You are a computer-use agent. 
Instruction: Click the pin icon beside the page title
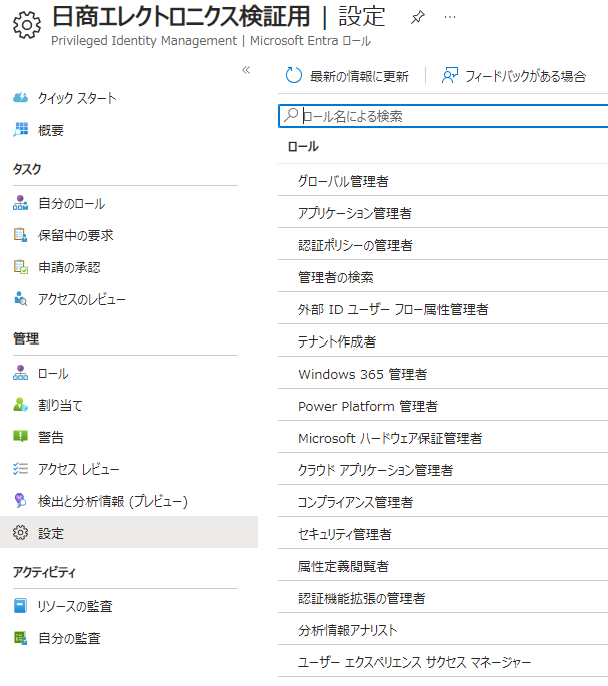tap(418, 18)
